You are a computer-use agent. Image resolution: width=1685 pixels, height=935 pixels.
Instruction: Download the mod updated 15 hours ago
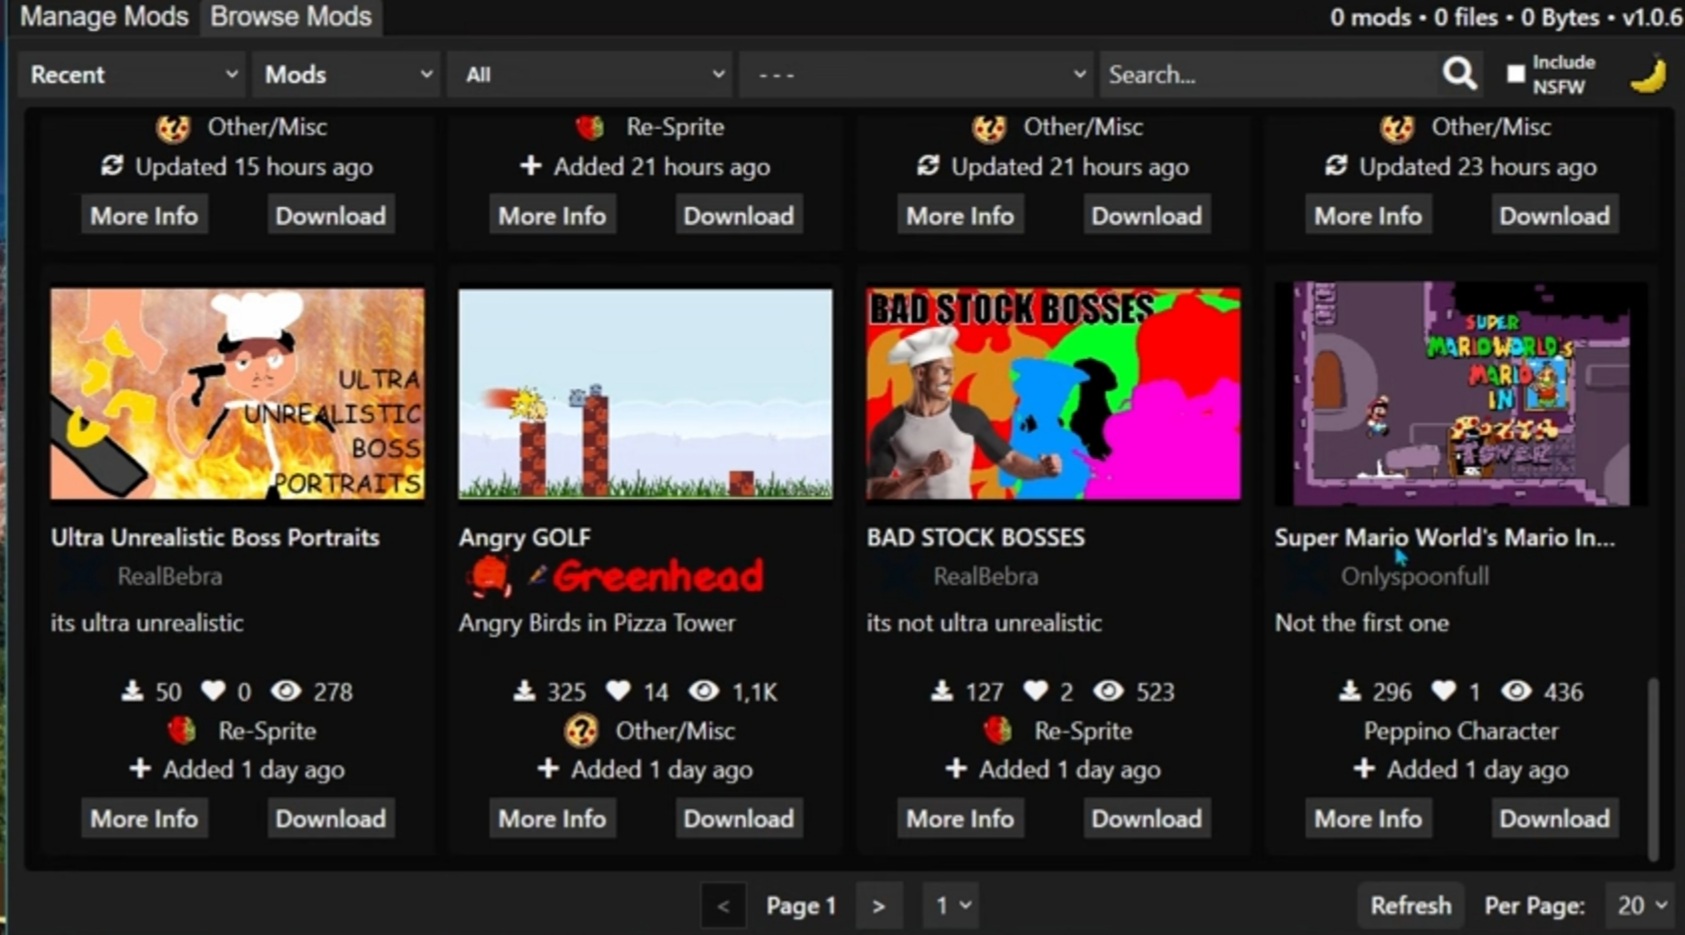pyautogui.click(x=330, y=215)
